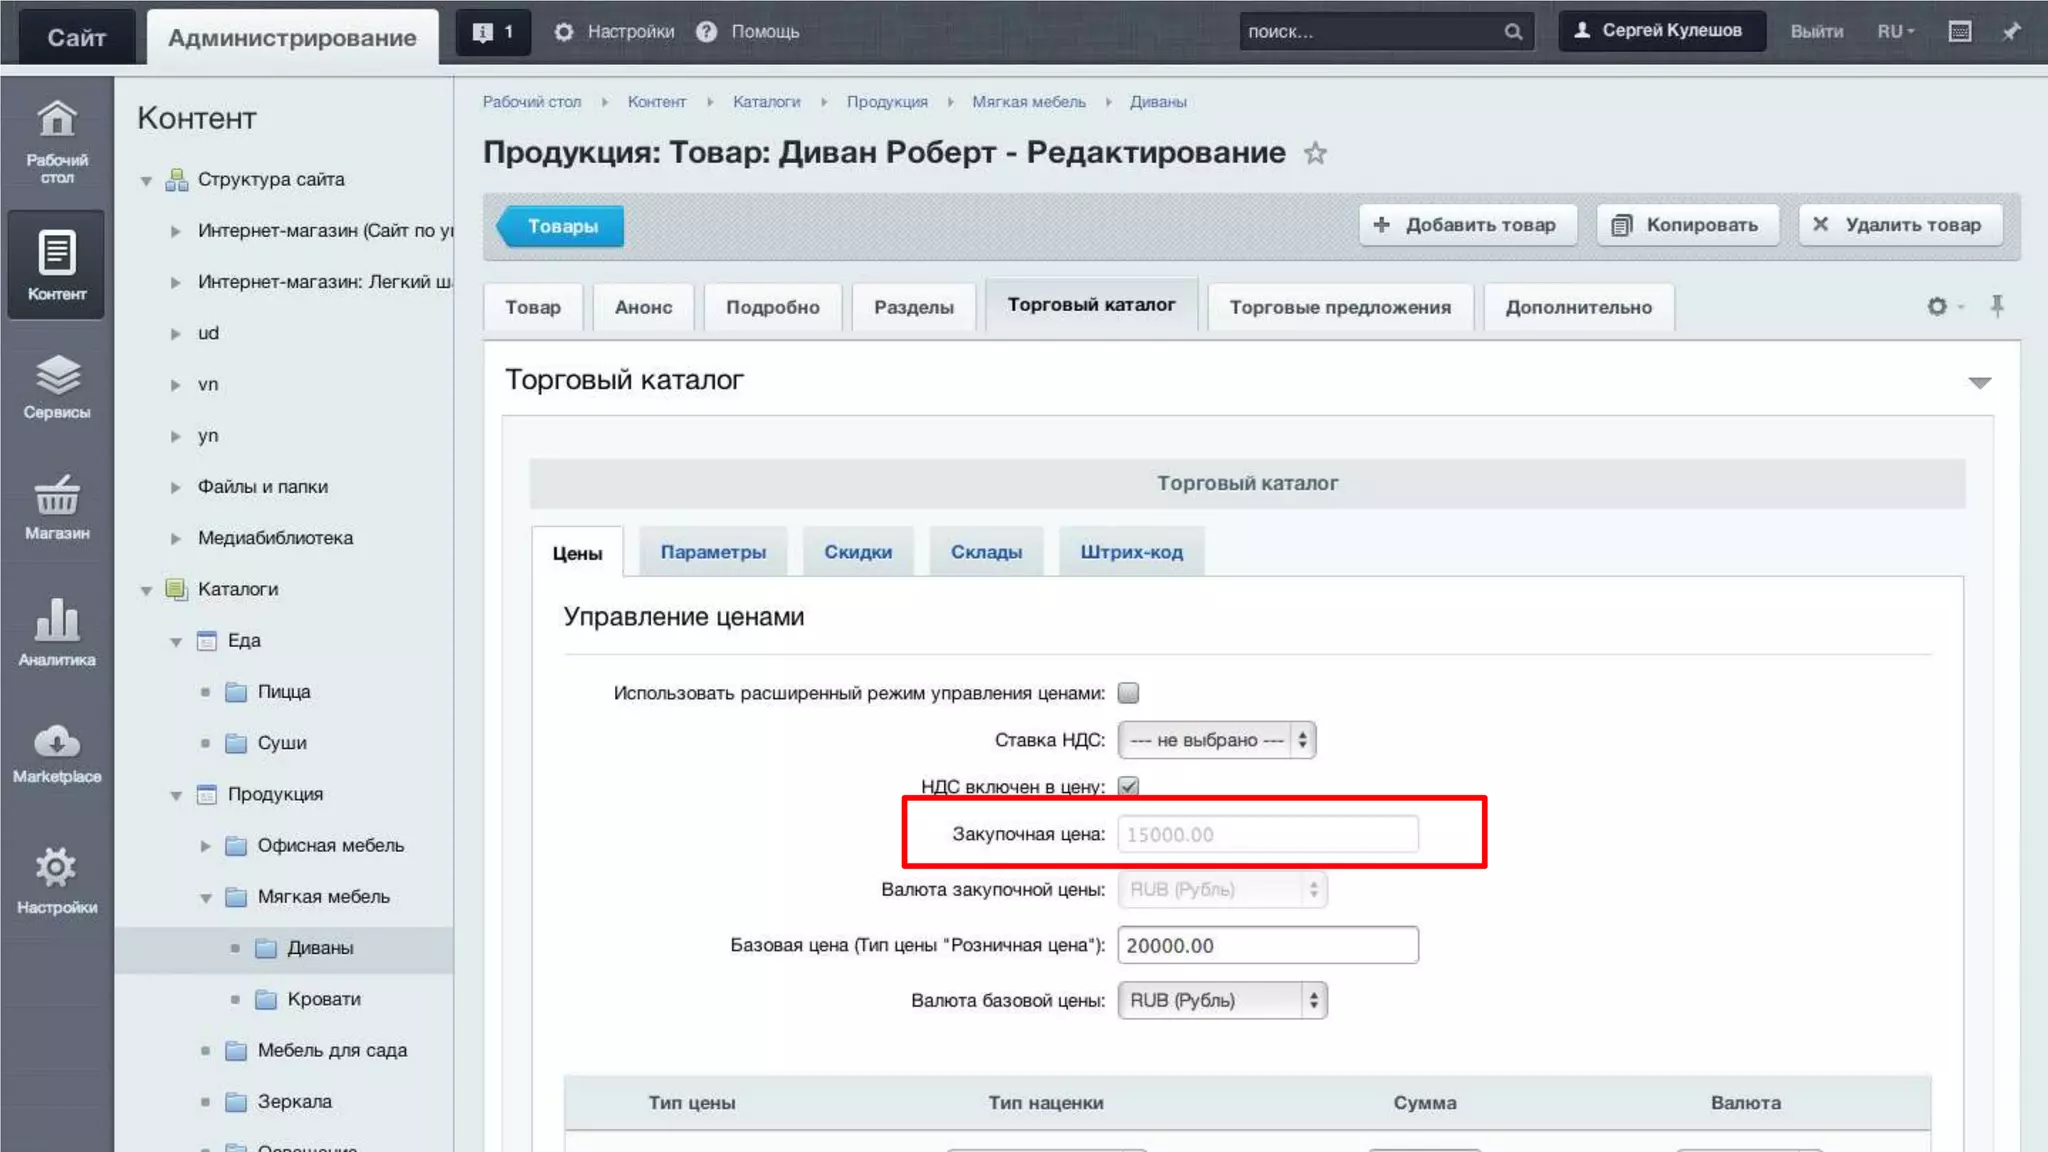Switch to the Склады tab
The width and height of the screenshot is (2048, 1152).
click(x=985, y=552)
